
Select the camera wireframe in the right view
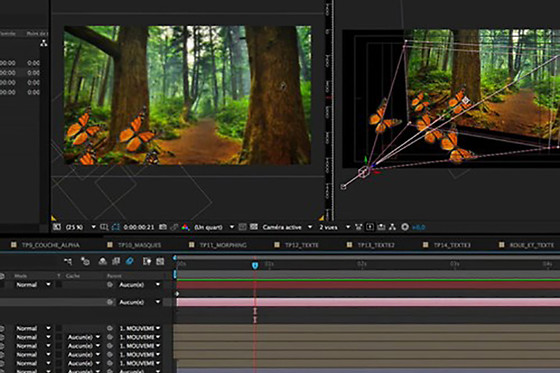pyautogui.click(x=364, y=172)
